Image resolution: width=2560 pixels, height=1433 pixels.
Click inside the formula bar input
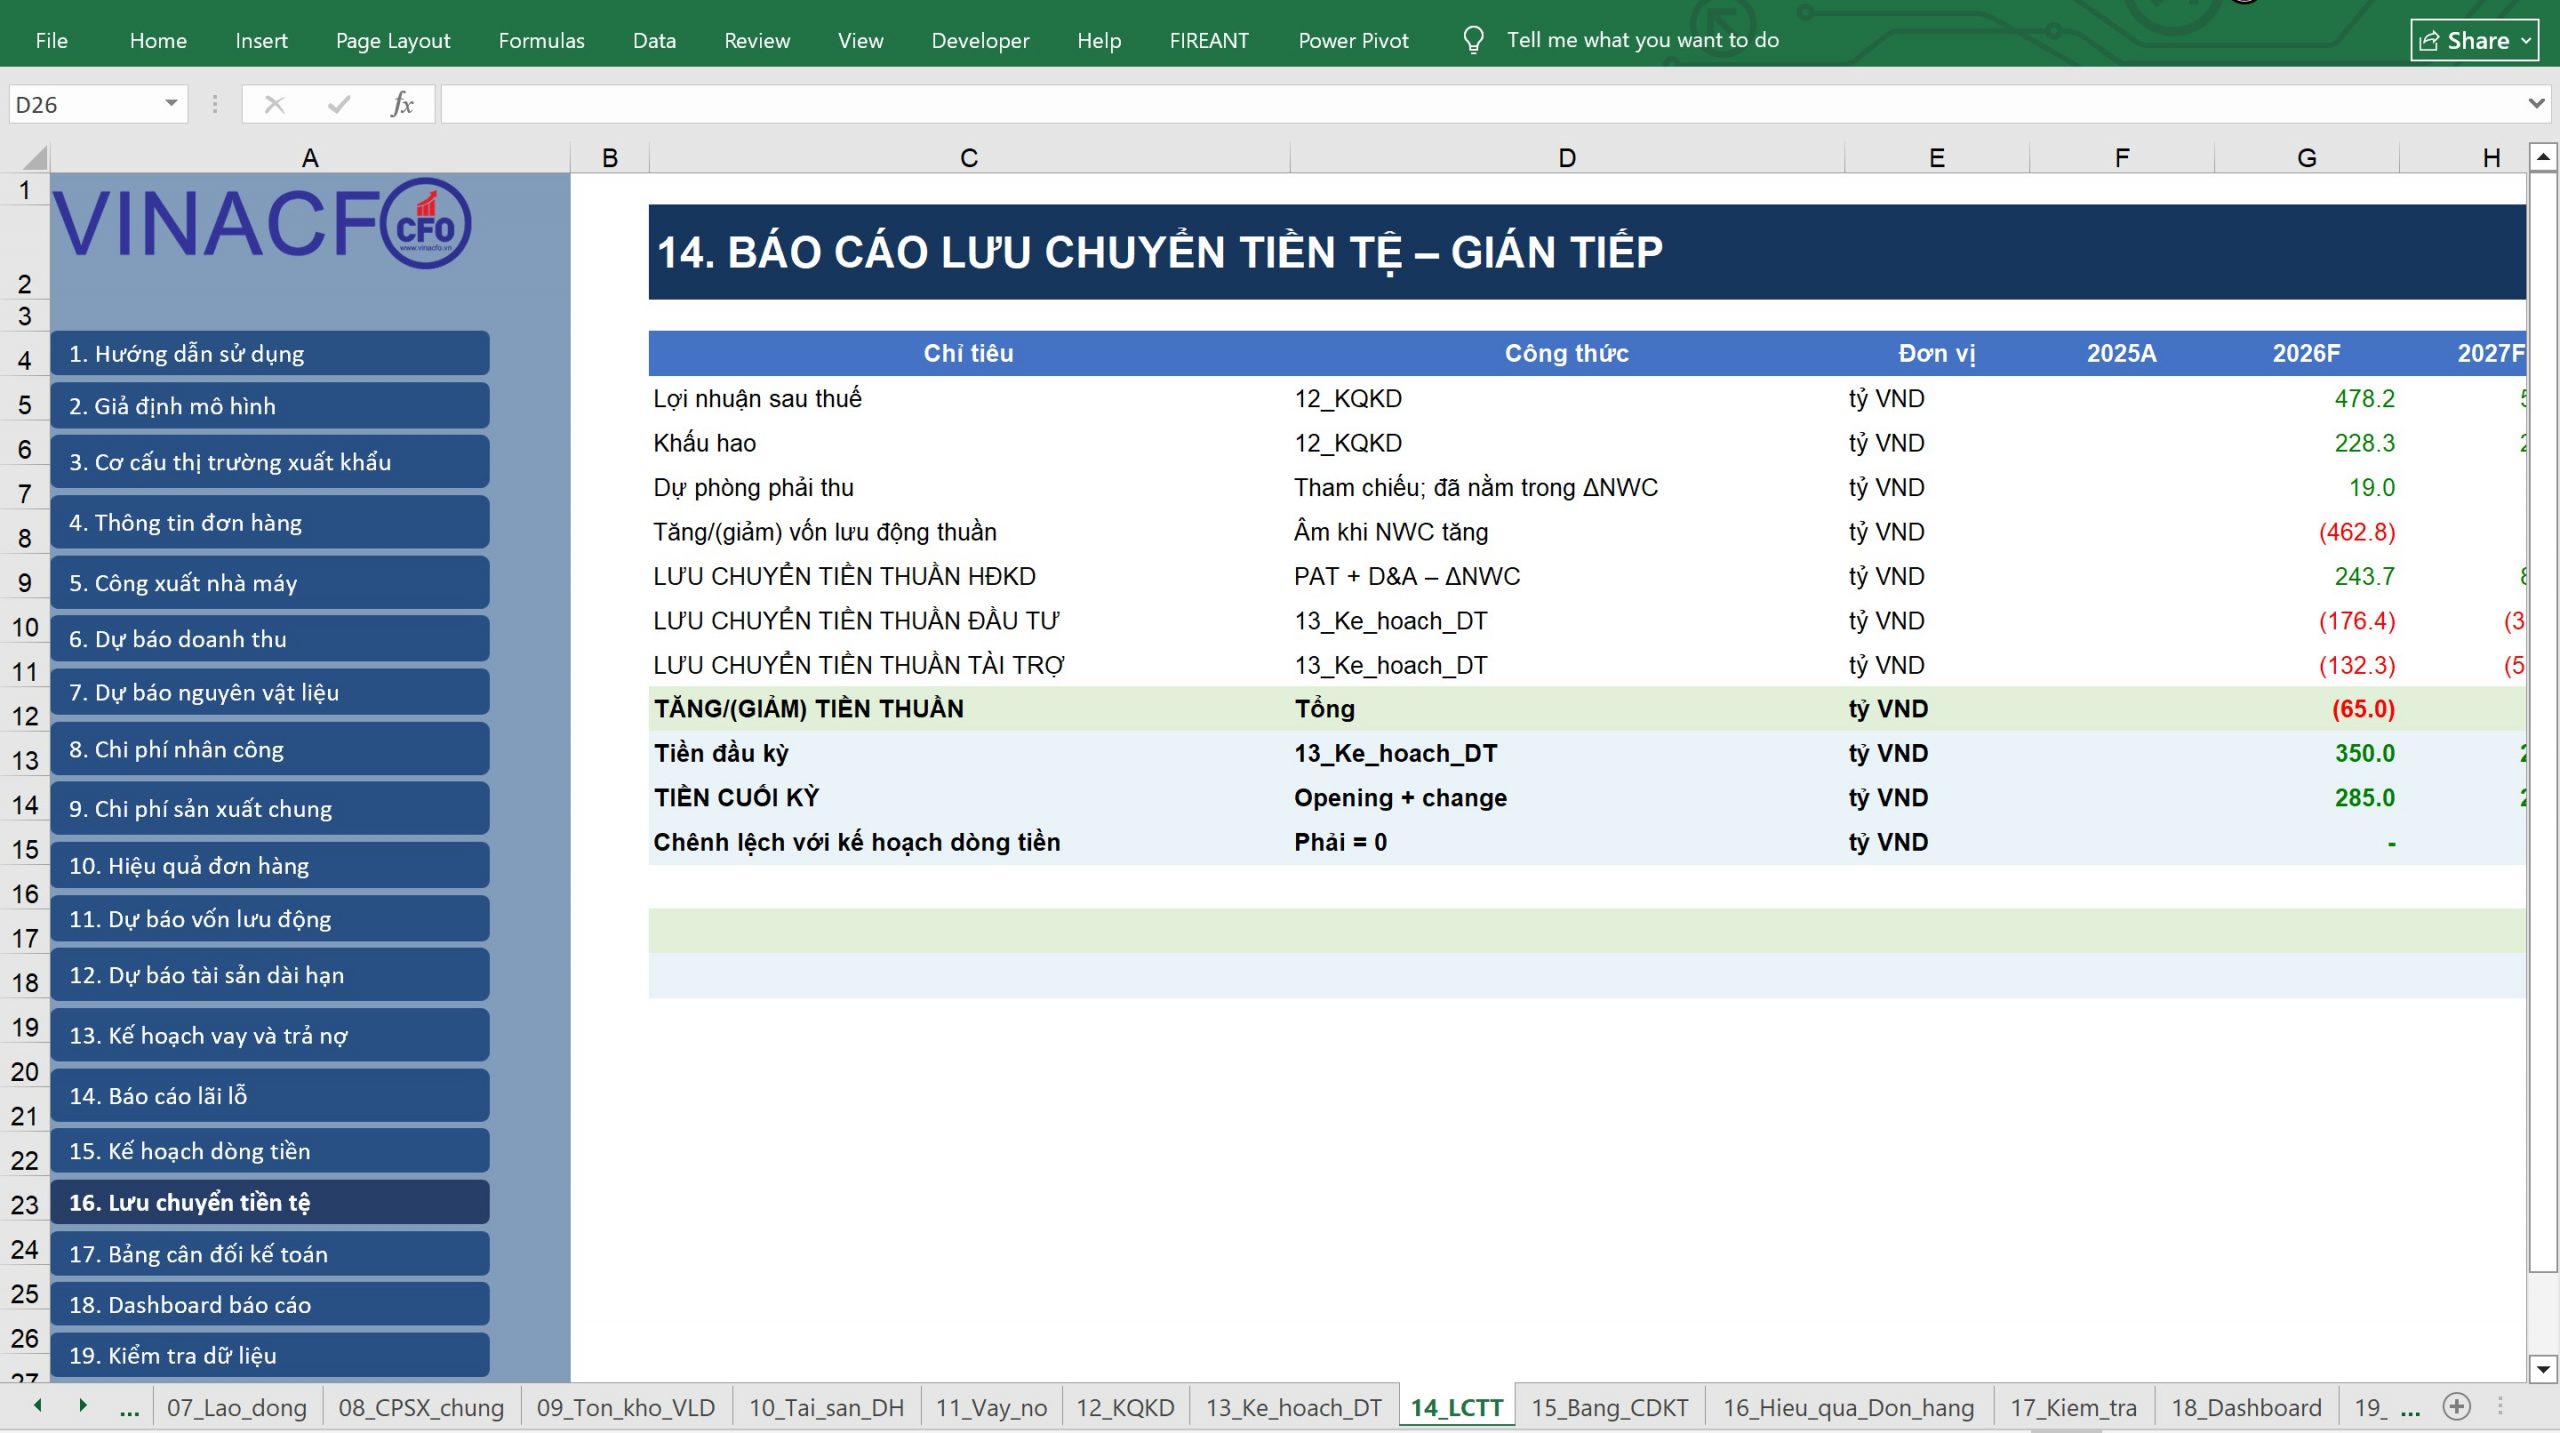(1480, 104)
